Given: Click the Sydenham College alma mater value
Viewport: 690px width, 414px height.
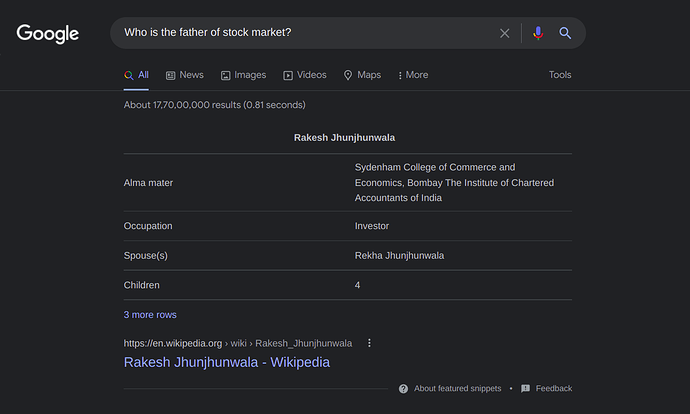Looking at the screenshot, I should (x=455, y=183).
